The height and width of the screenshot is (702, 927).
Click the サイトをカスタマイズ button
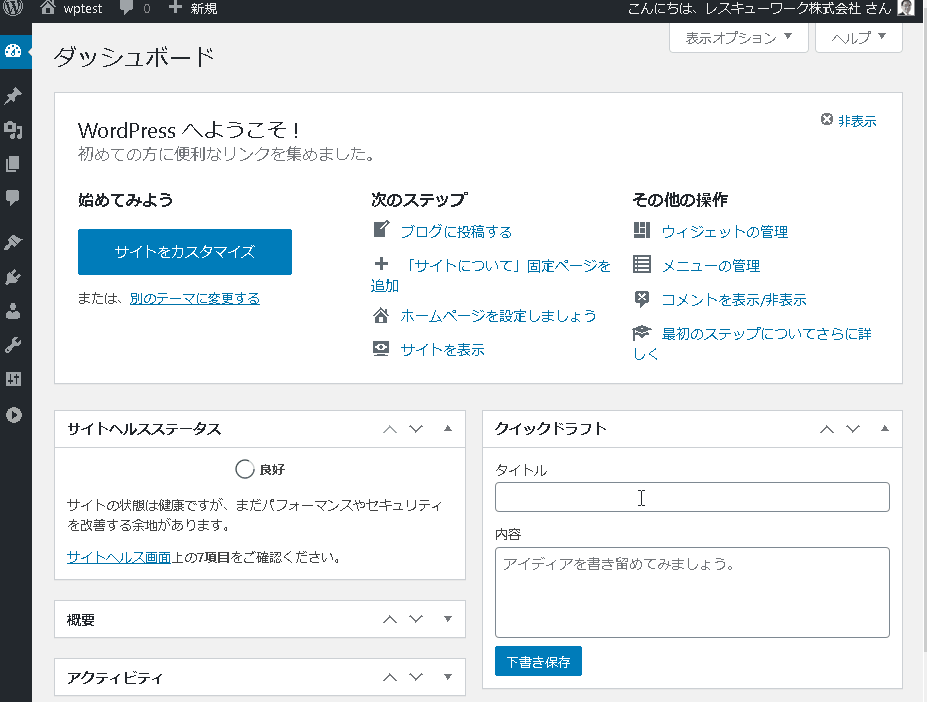pos(185,252)
